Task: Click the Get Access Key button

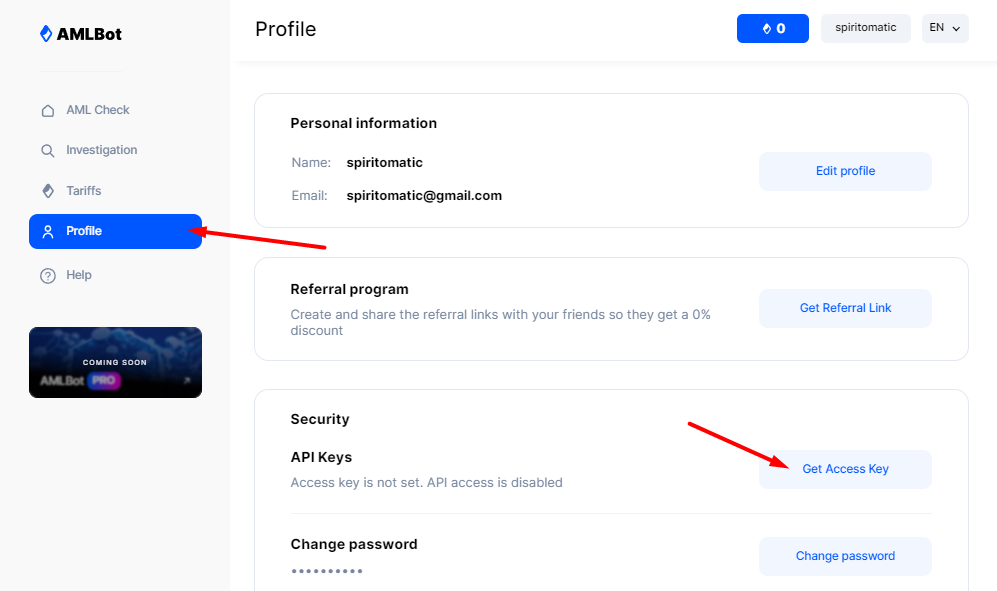Action: tap(845, 469)
